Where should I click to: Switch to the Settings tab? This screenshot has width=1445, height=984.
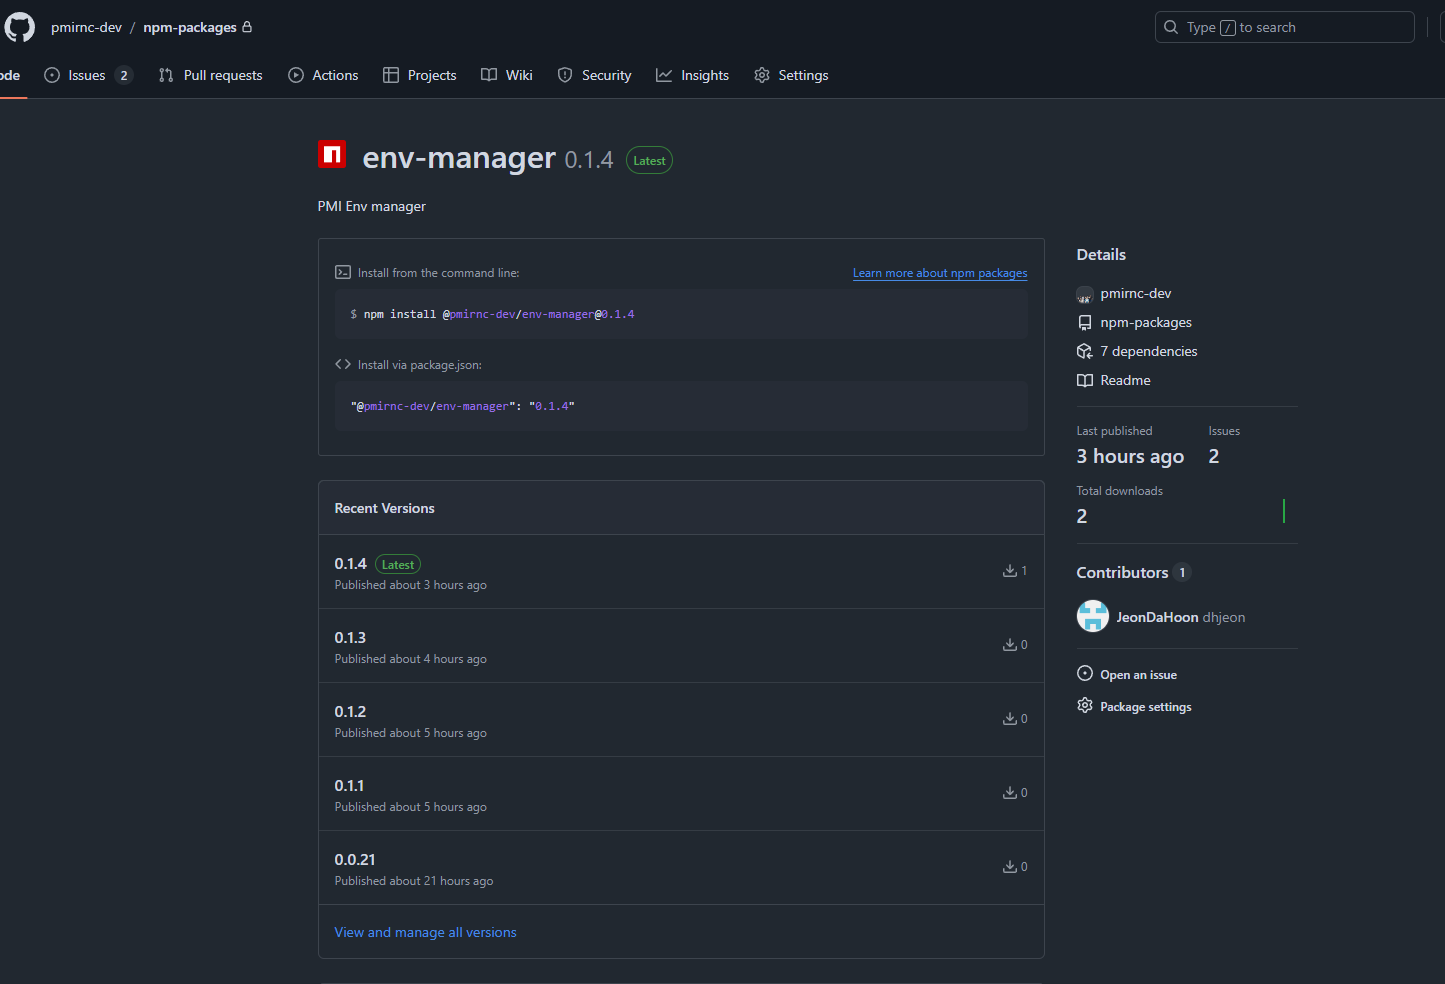click(791, 75)
